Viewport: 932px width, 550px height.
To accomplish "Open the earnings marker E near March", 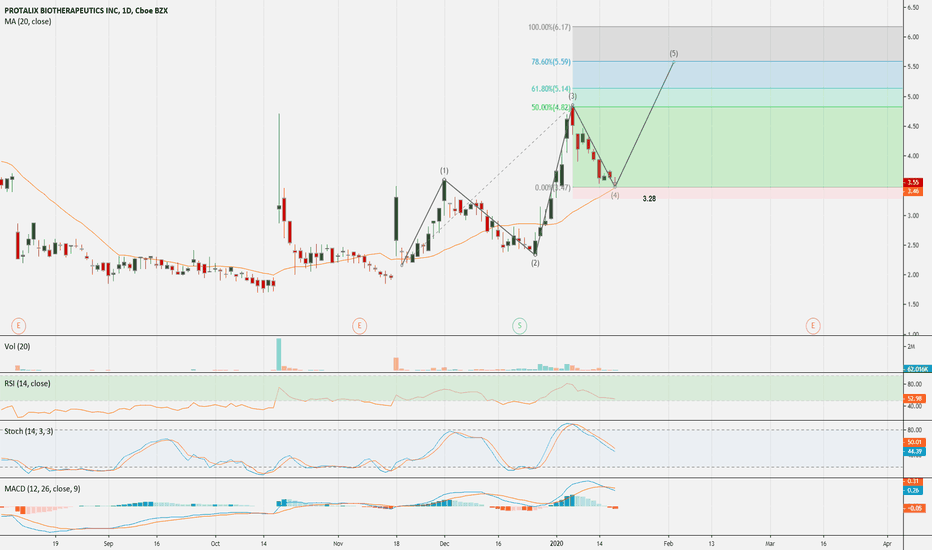I will click(x=813, y=325).
